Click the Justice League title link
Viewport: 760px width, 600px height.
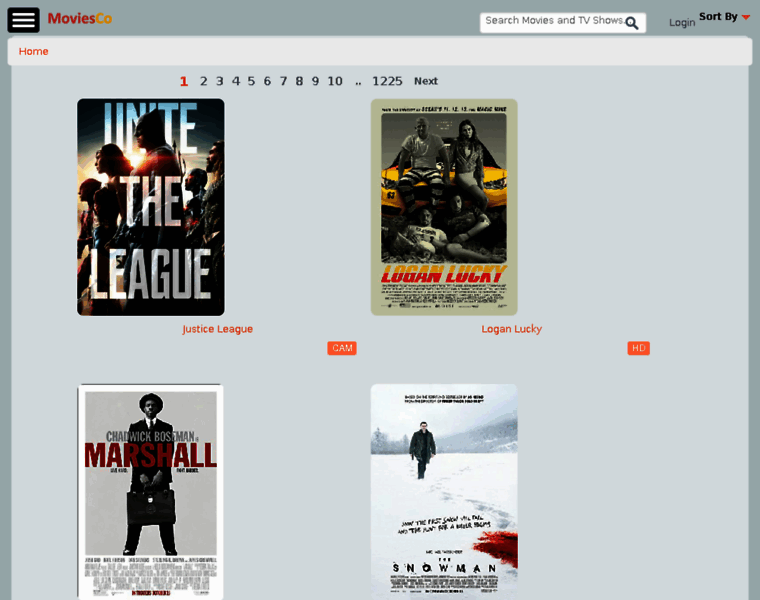pos(218,329)
